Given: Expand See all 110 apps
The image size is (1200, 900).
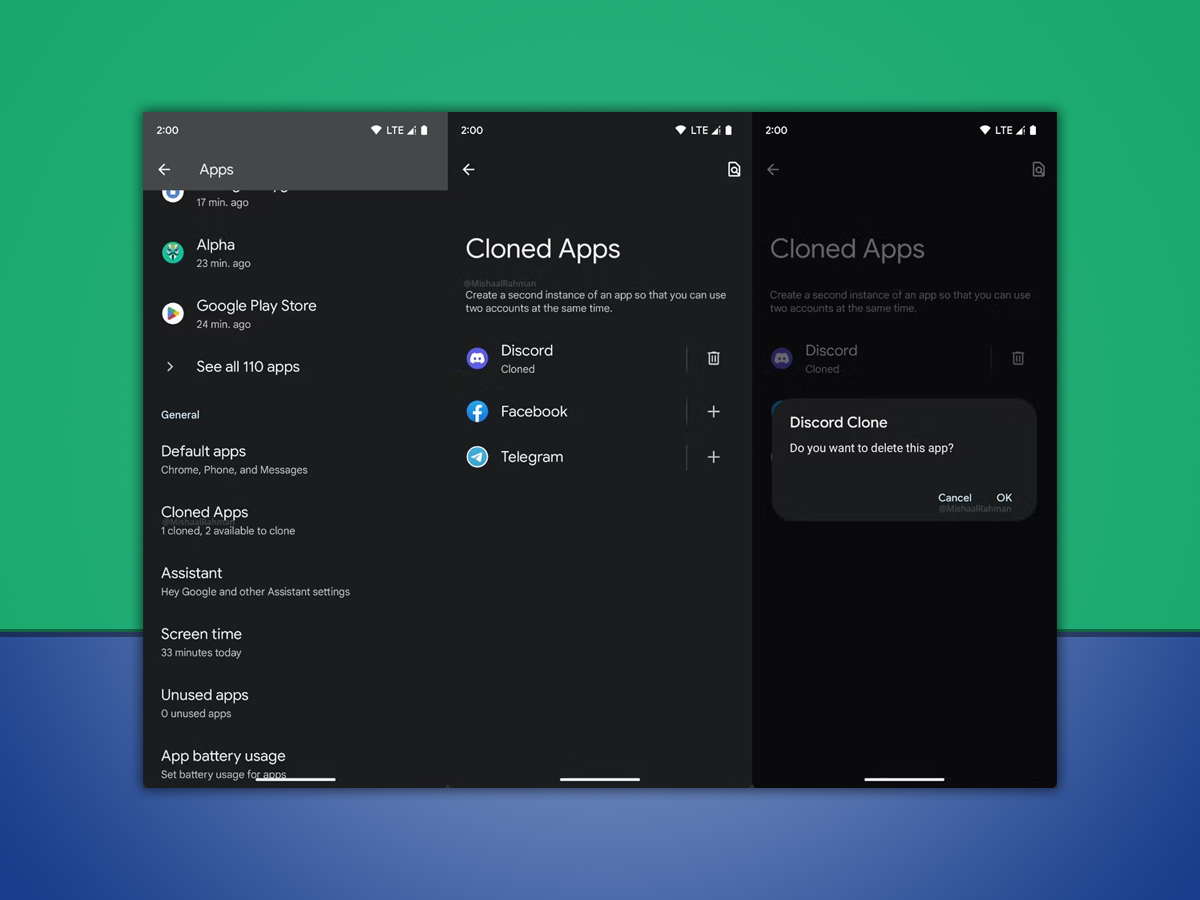Looking at the screenshot, I should point(247,367).
